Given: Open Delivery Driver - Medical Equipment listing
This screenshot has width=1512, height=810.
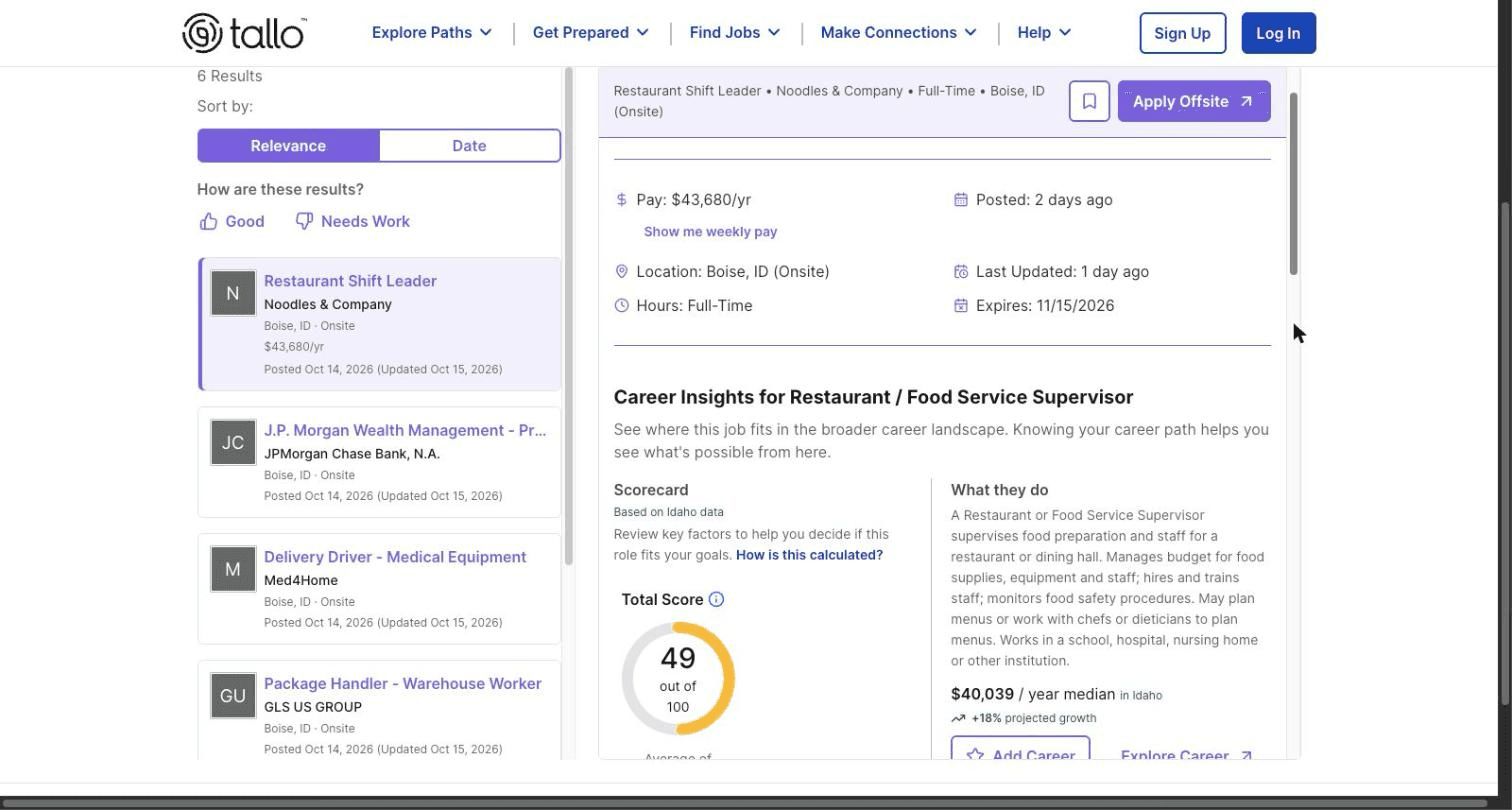Looking at the screenshot, I should tap(395, 557).
